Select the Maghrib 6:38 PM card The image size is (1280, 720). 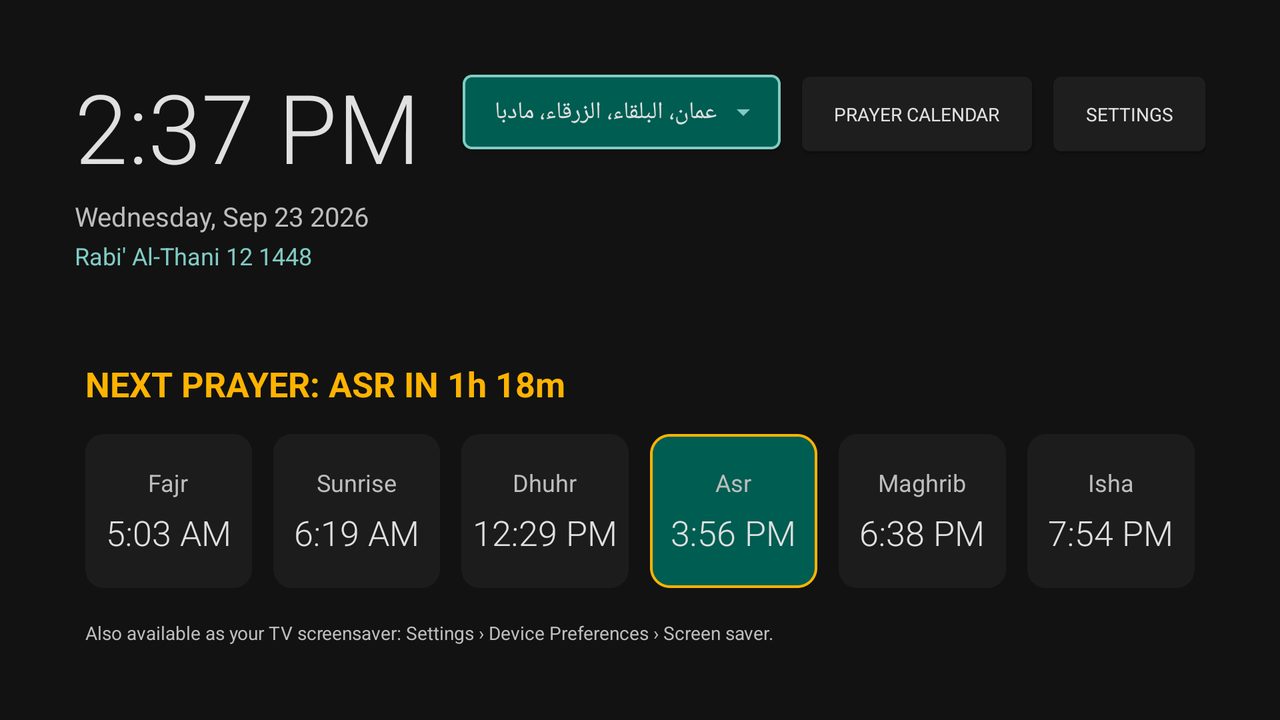(x=922, y=511)
